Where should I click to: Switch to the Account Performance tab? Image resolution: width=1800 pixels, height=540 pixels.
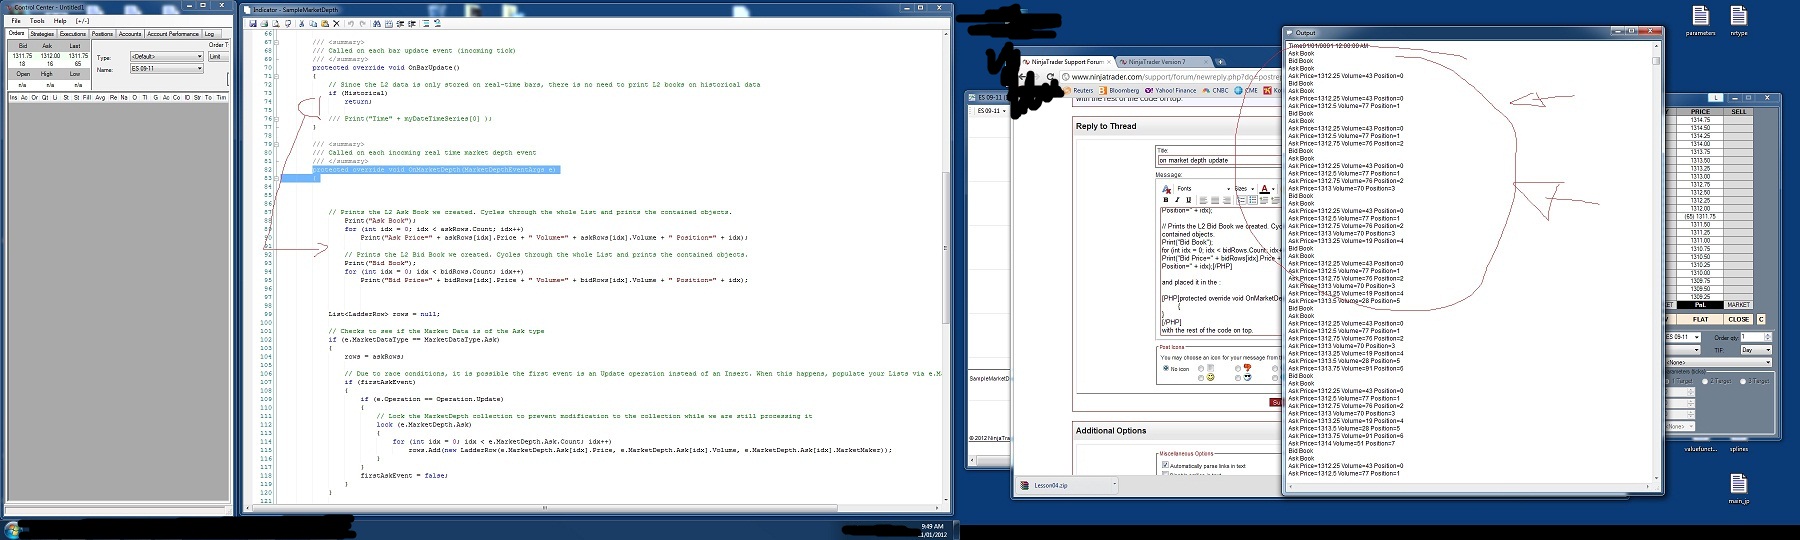173,34
